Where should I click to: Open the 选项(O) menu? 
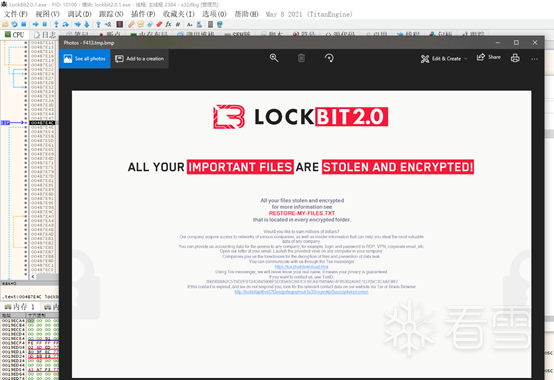tap(214, 14)
